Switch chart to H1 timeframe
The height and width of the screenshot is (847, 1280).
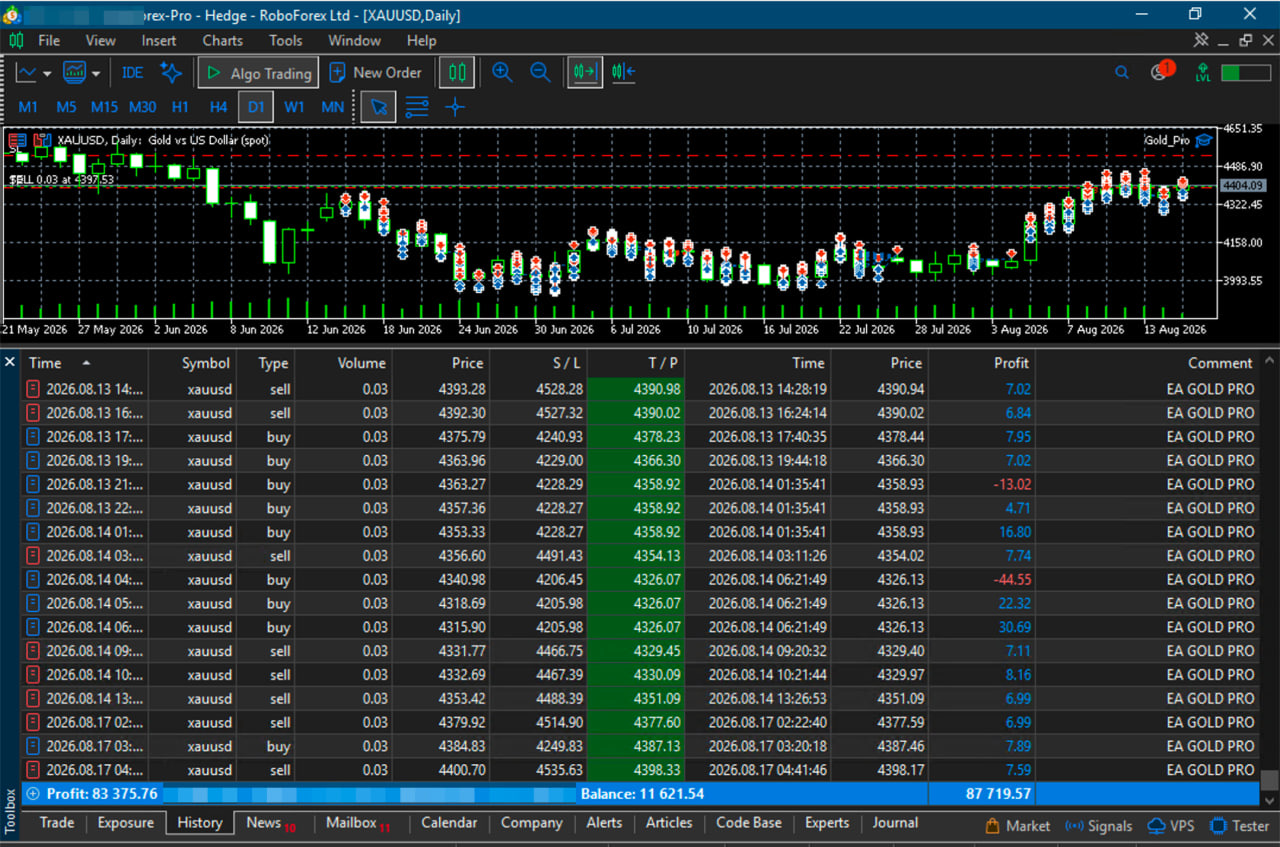[x=180, y=107]
